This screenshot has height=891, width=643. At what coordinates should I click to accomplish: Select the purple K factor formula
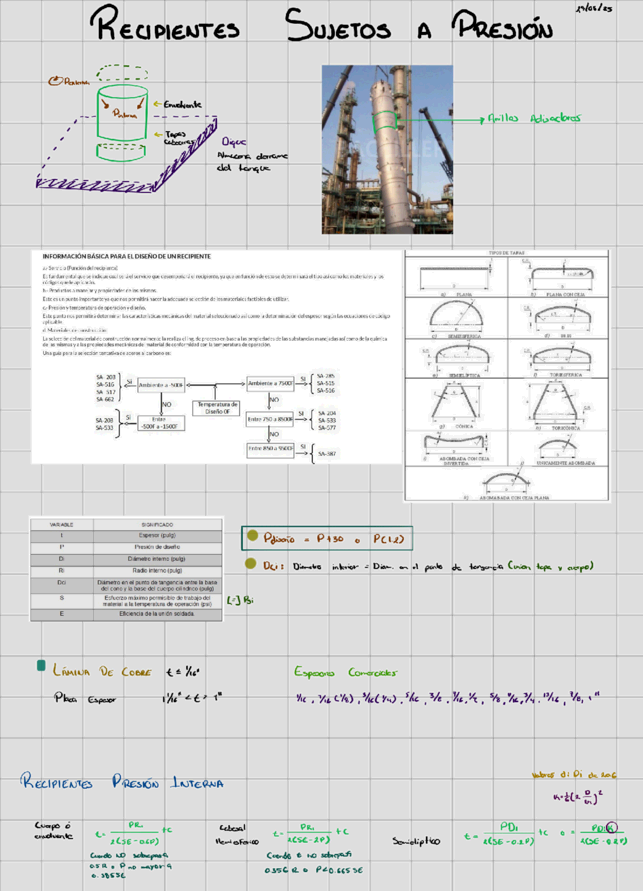click(x=578, y=796)
